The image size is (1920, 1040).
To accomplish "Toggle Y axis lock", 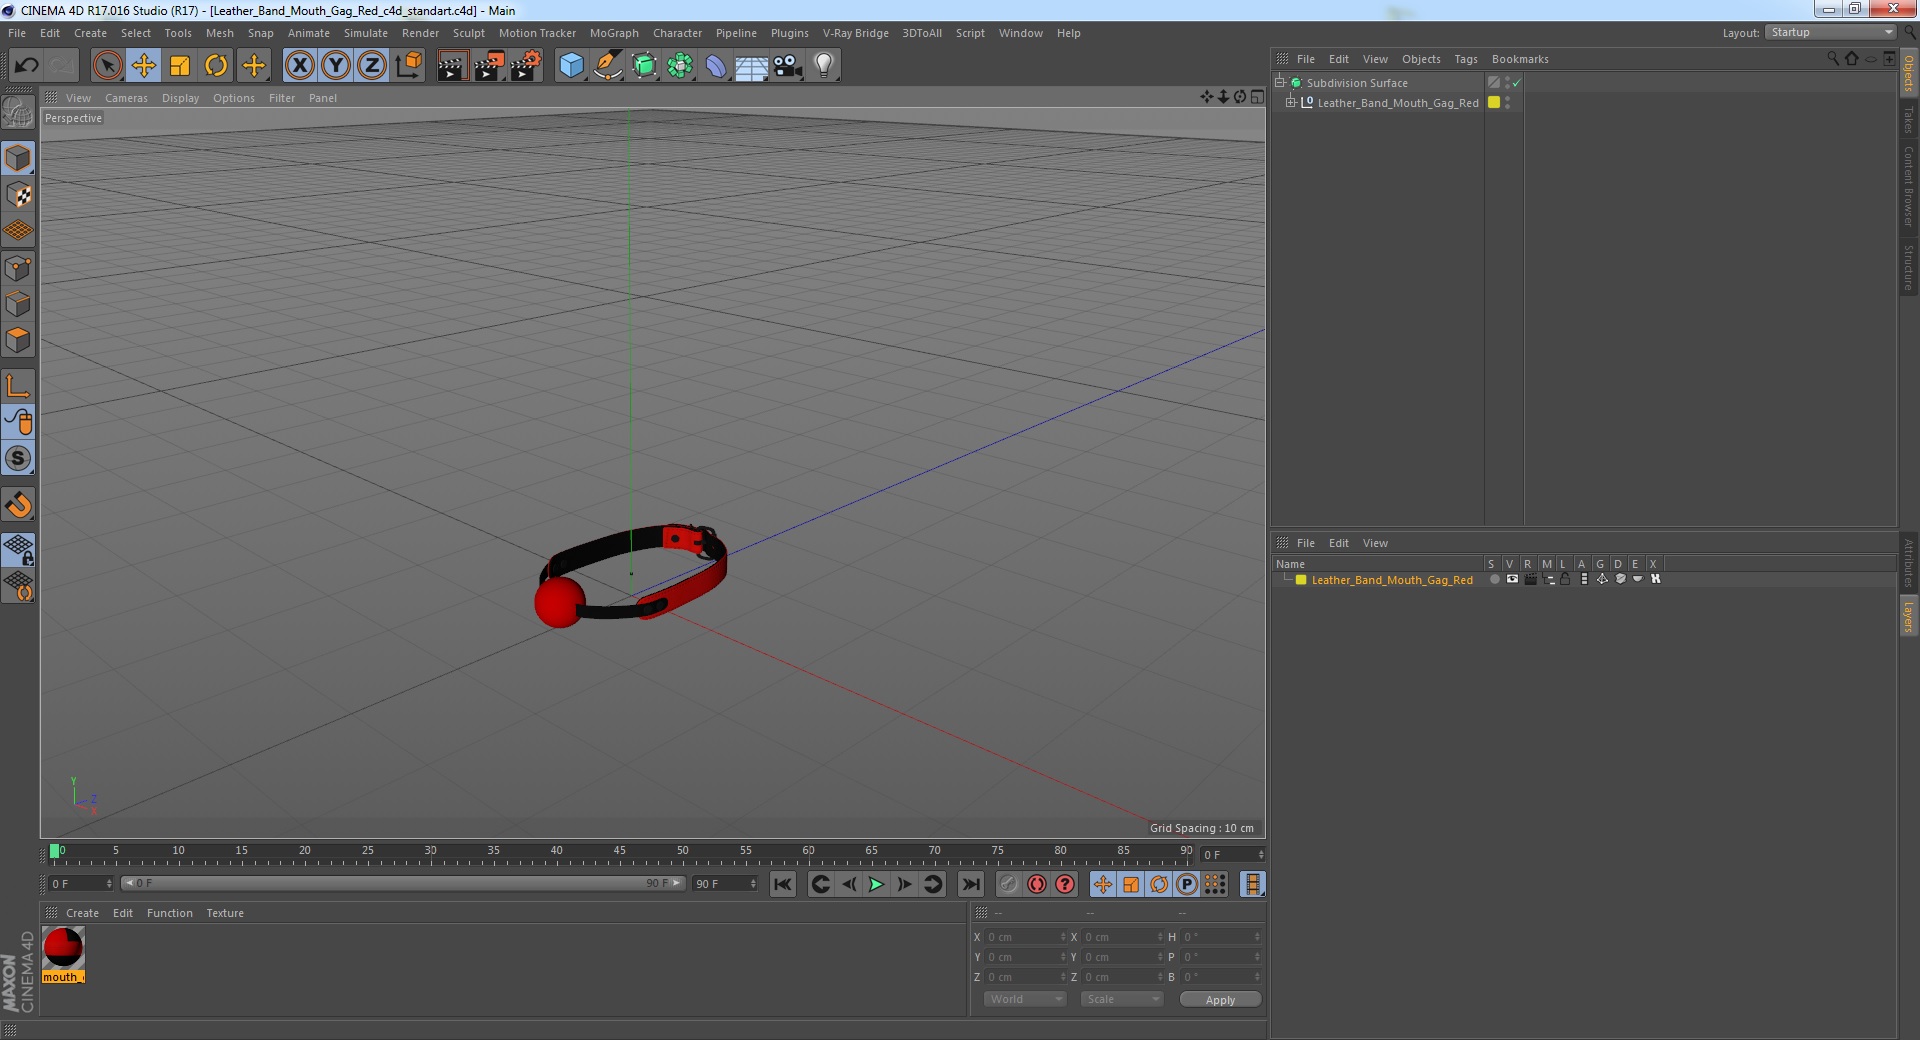I will (335, 66).
